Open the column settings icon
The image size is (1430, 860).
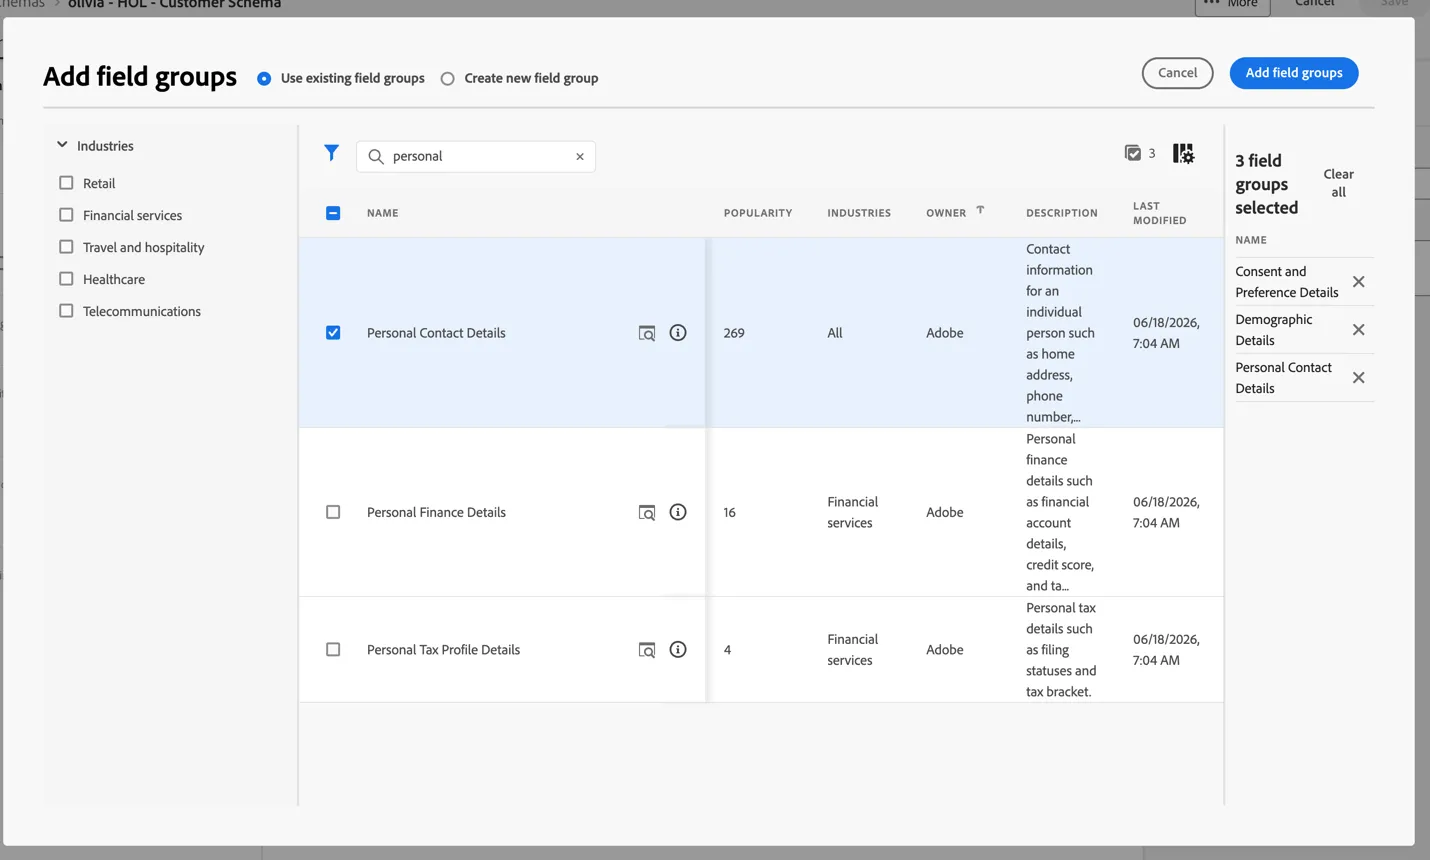click(1183, 153)
